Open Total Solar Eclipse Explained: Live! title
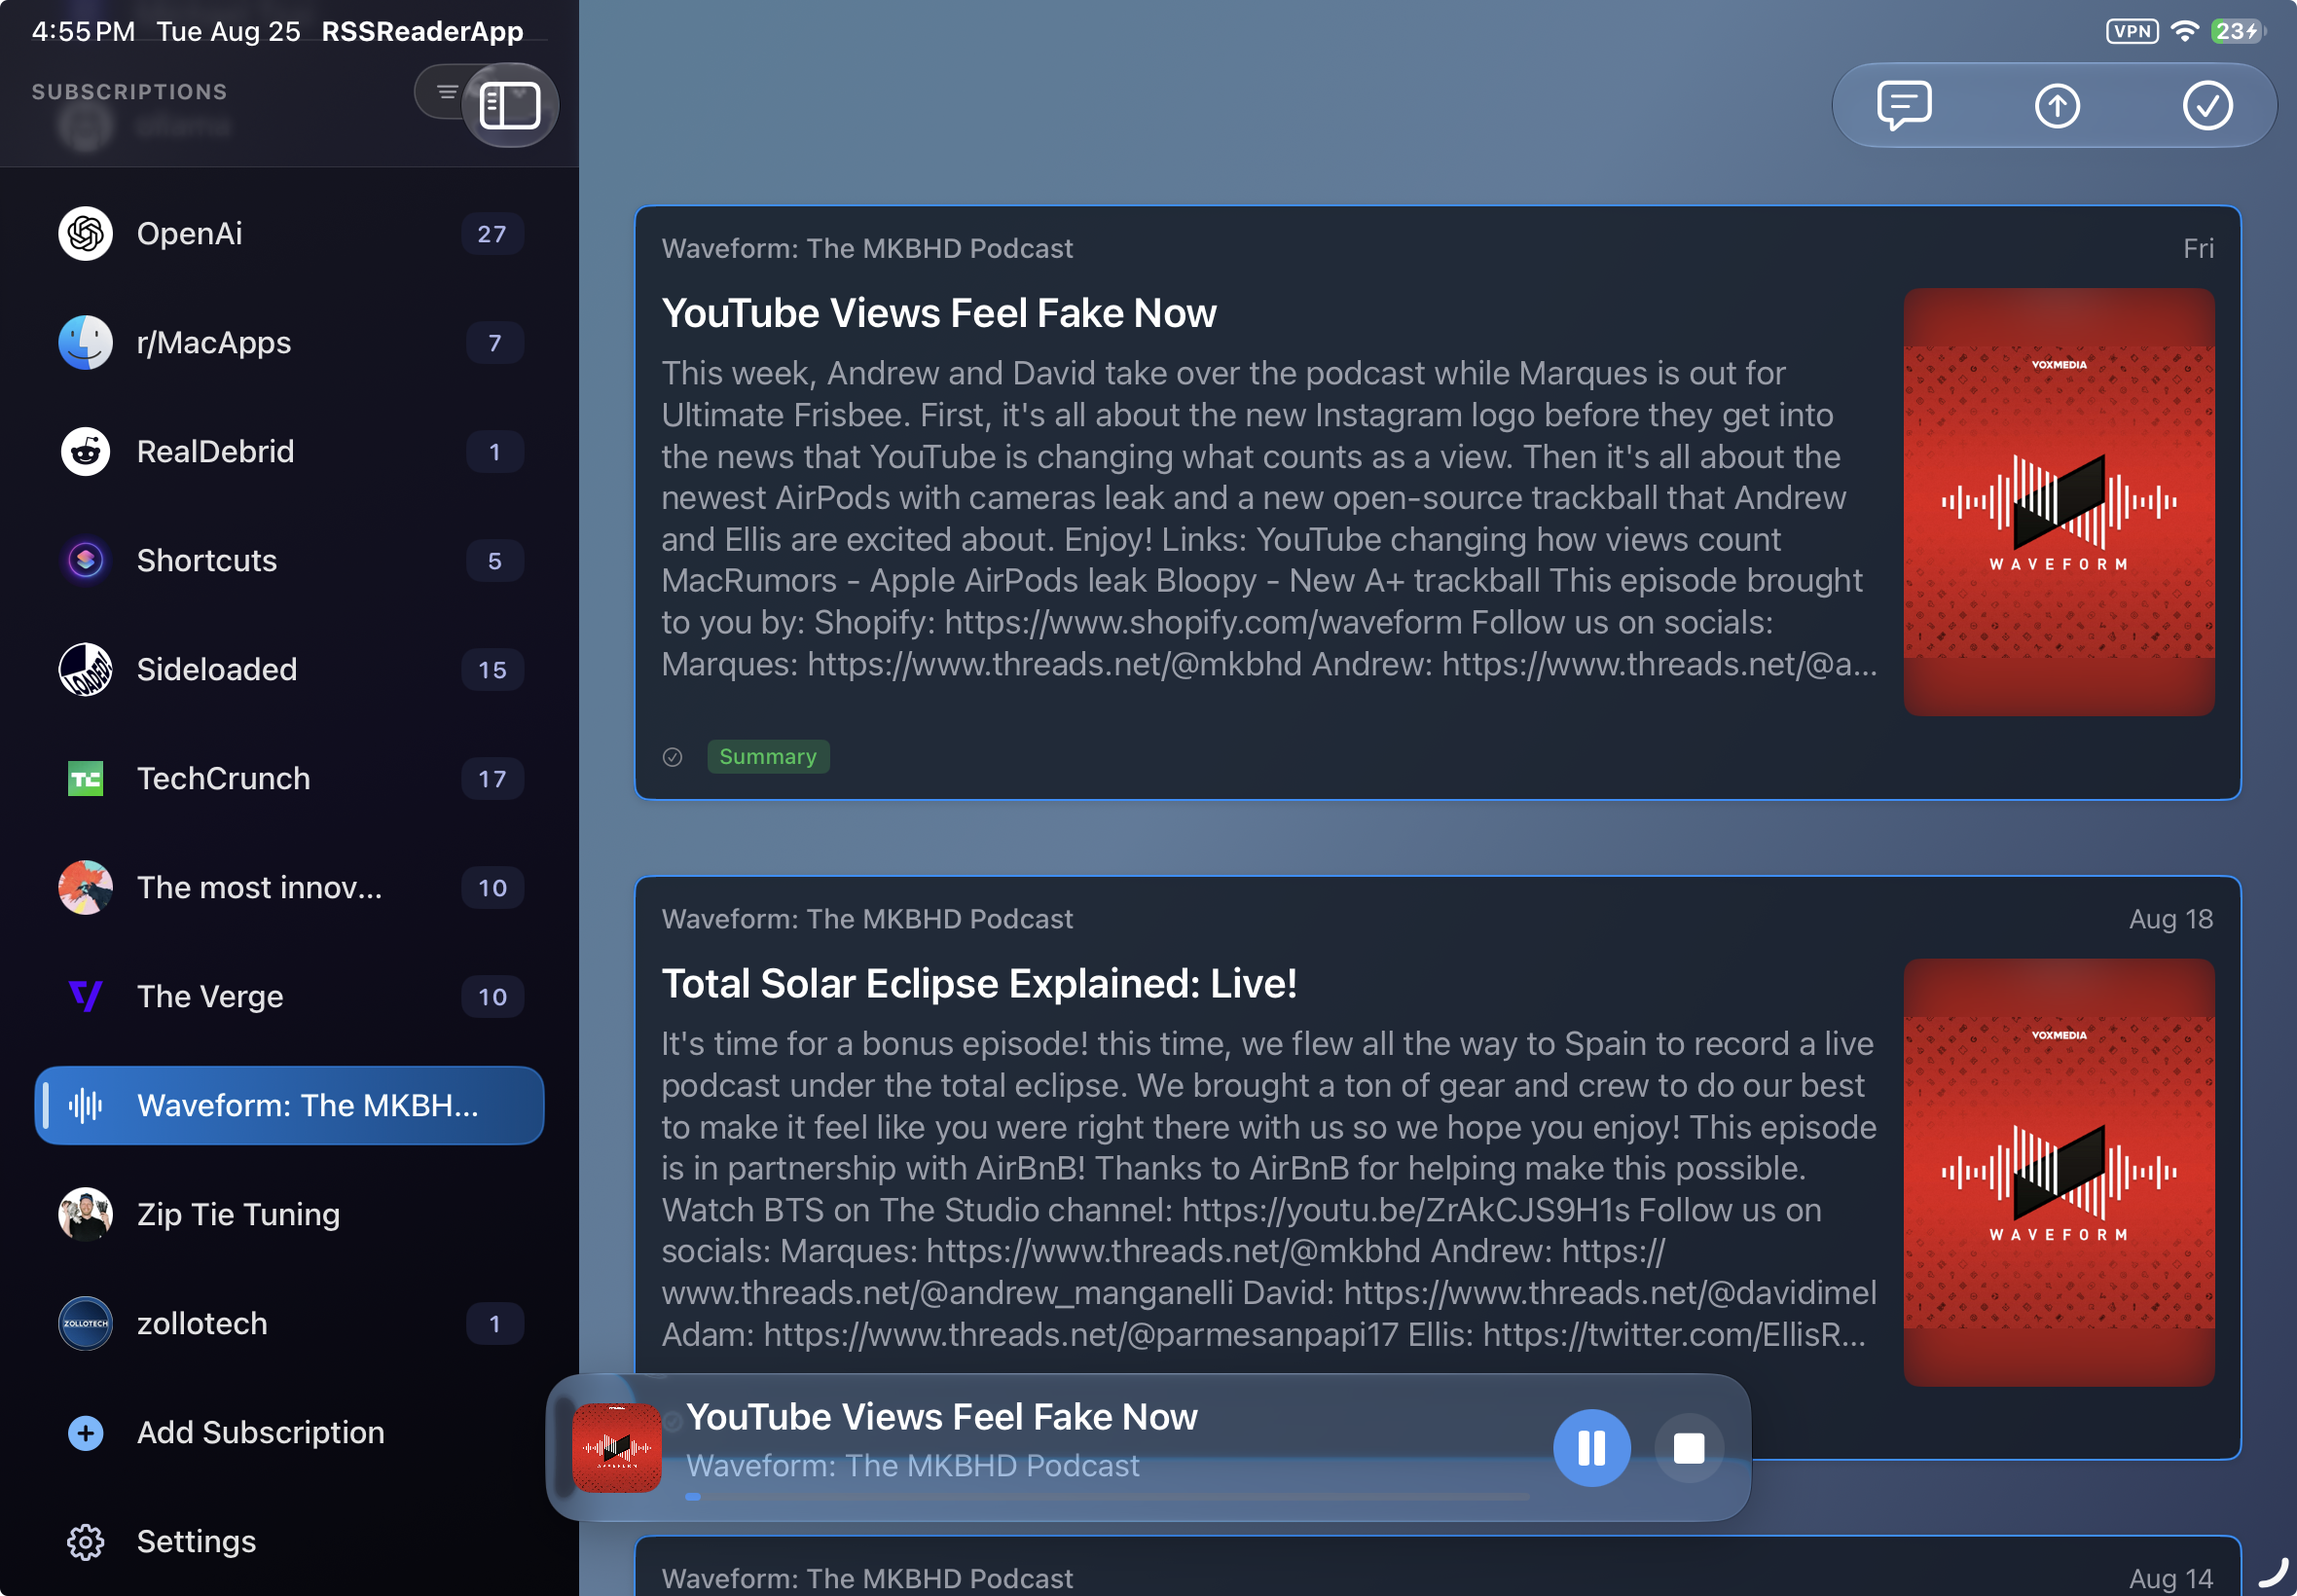 pyautogui.click(x=979, y=984)
